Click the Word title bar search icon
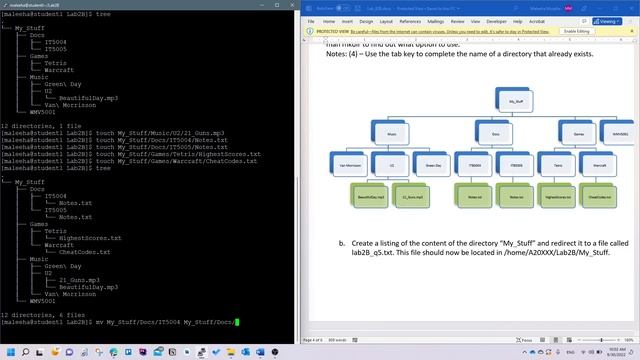Image resolution: width=640 pixels, height=360 pixels. [x=516, y=8]
